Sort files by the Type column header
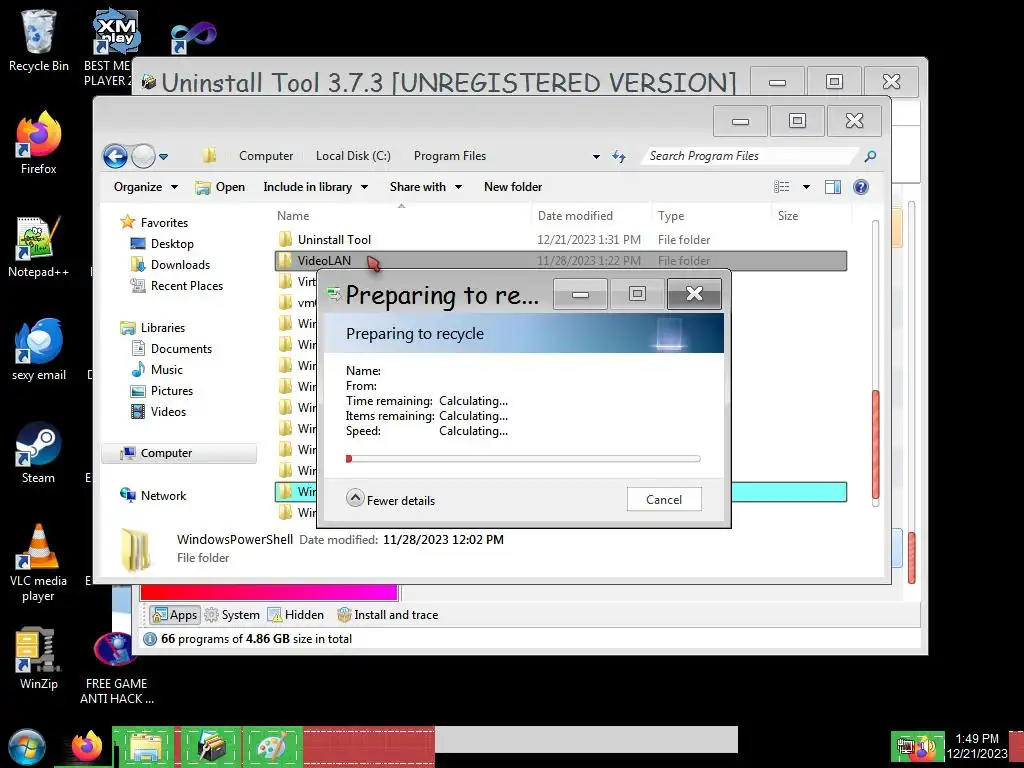The image size is (1024, 768). 712,216
